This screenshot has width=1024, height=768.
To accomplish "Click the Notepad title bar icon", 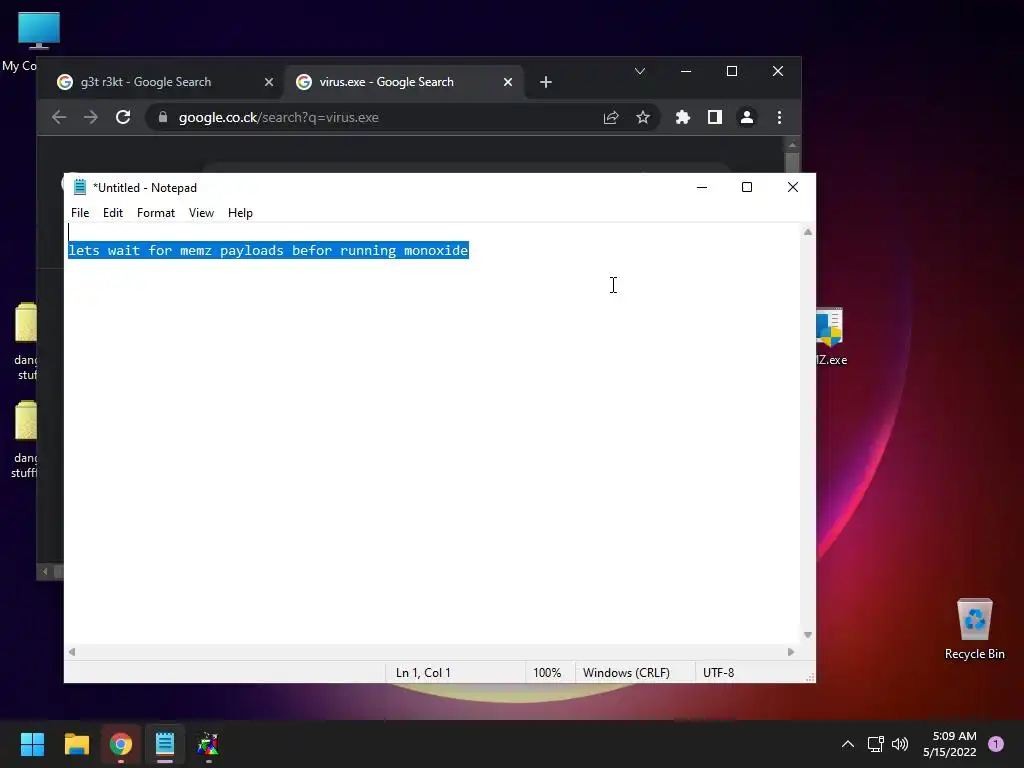I will tap(80, 187).
